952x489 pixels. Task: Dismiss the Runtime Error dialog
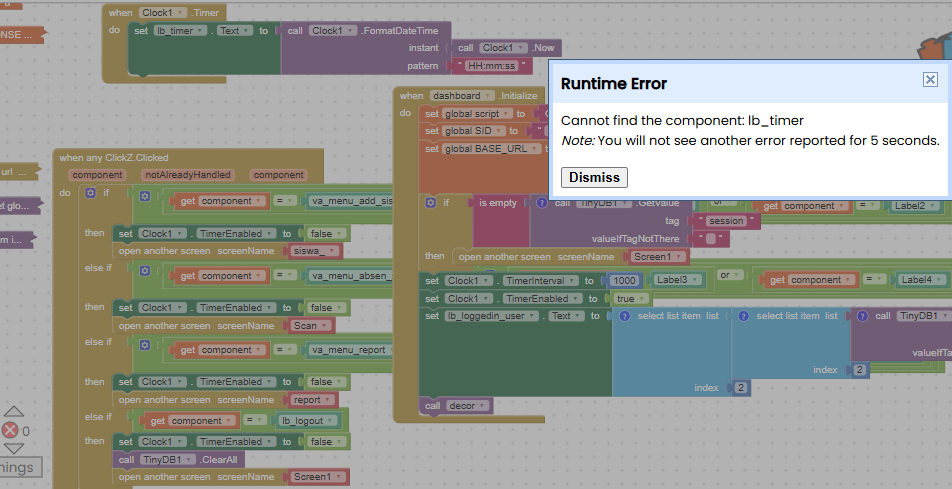[594, 177]
